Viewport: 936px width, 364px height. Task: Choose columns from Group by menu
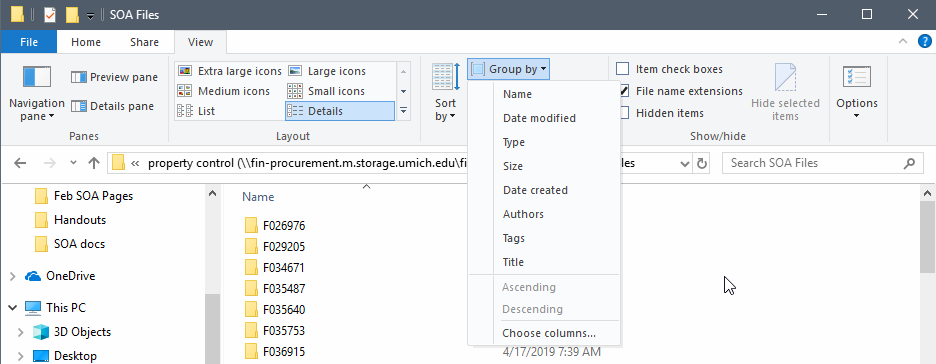click(549, 333)
